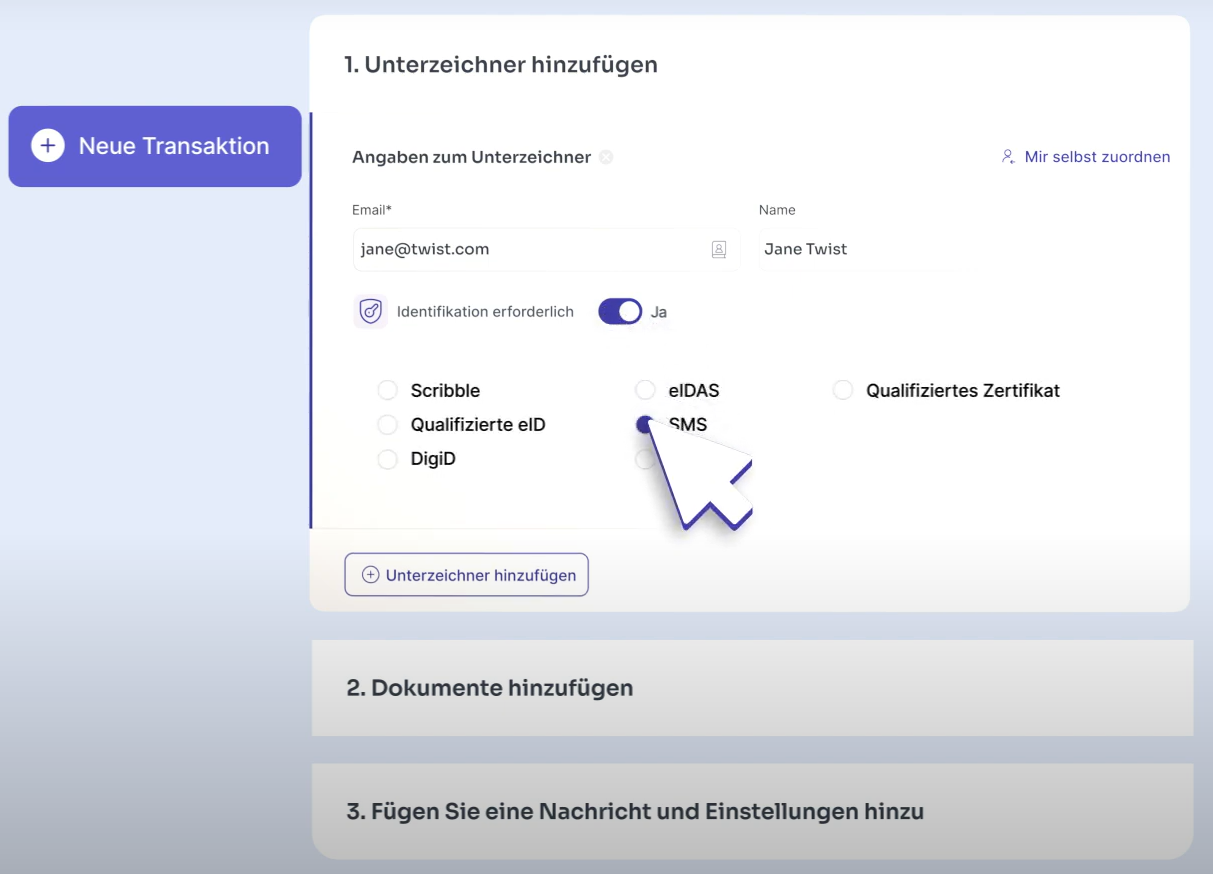Click the plus icon in Unterzeichner hinzufügen

(370, 575)
